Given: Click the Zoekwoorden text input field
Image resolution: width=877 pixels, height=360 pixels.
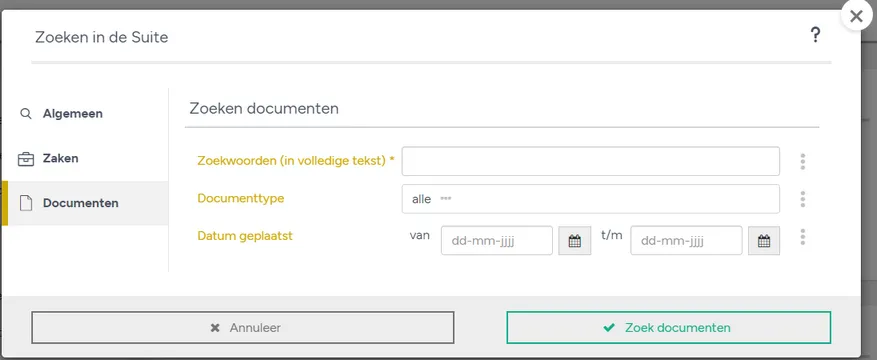Looking at the screenshot, I should point(591,161).
